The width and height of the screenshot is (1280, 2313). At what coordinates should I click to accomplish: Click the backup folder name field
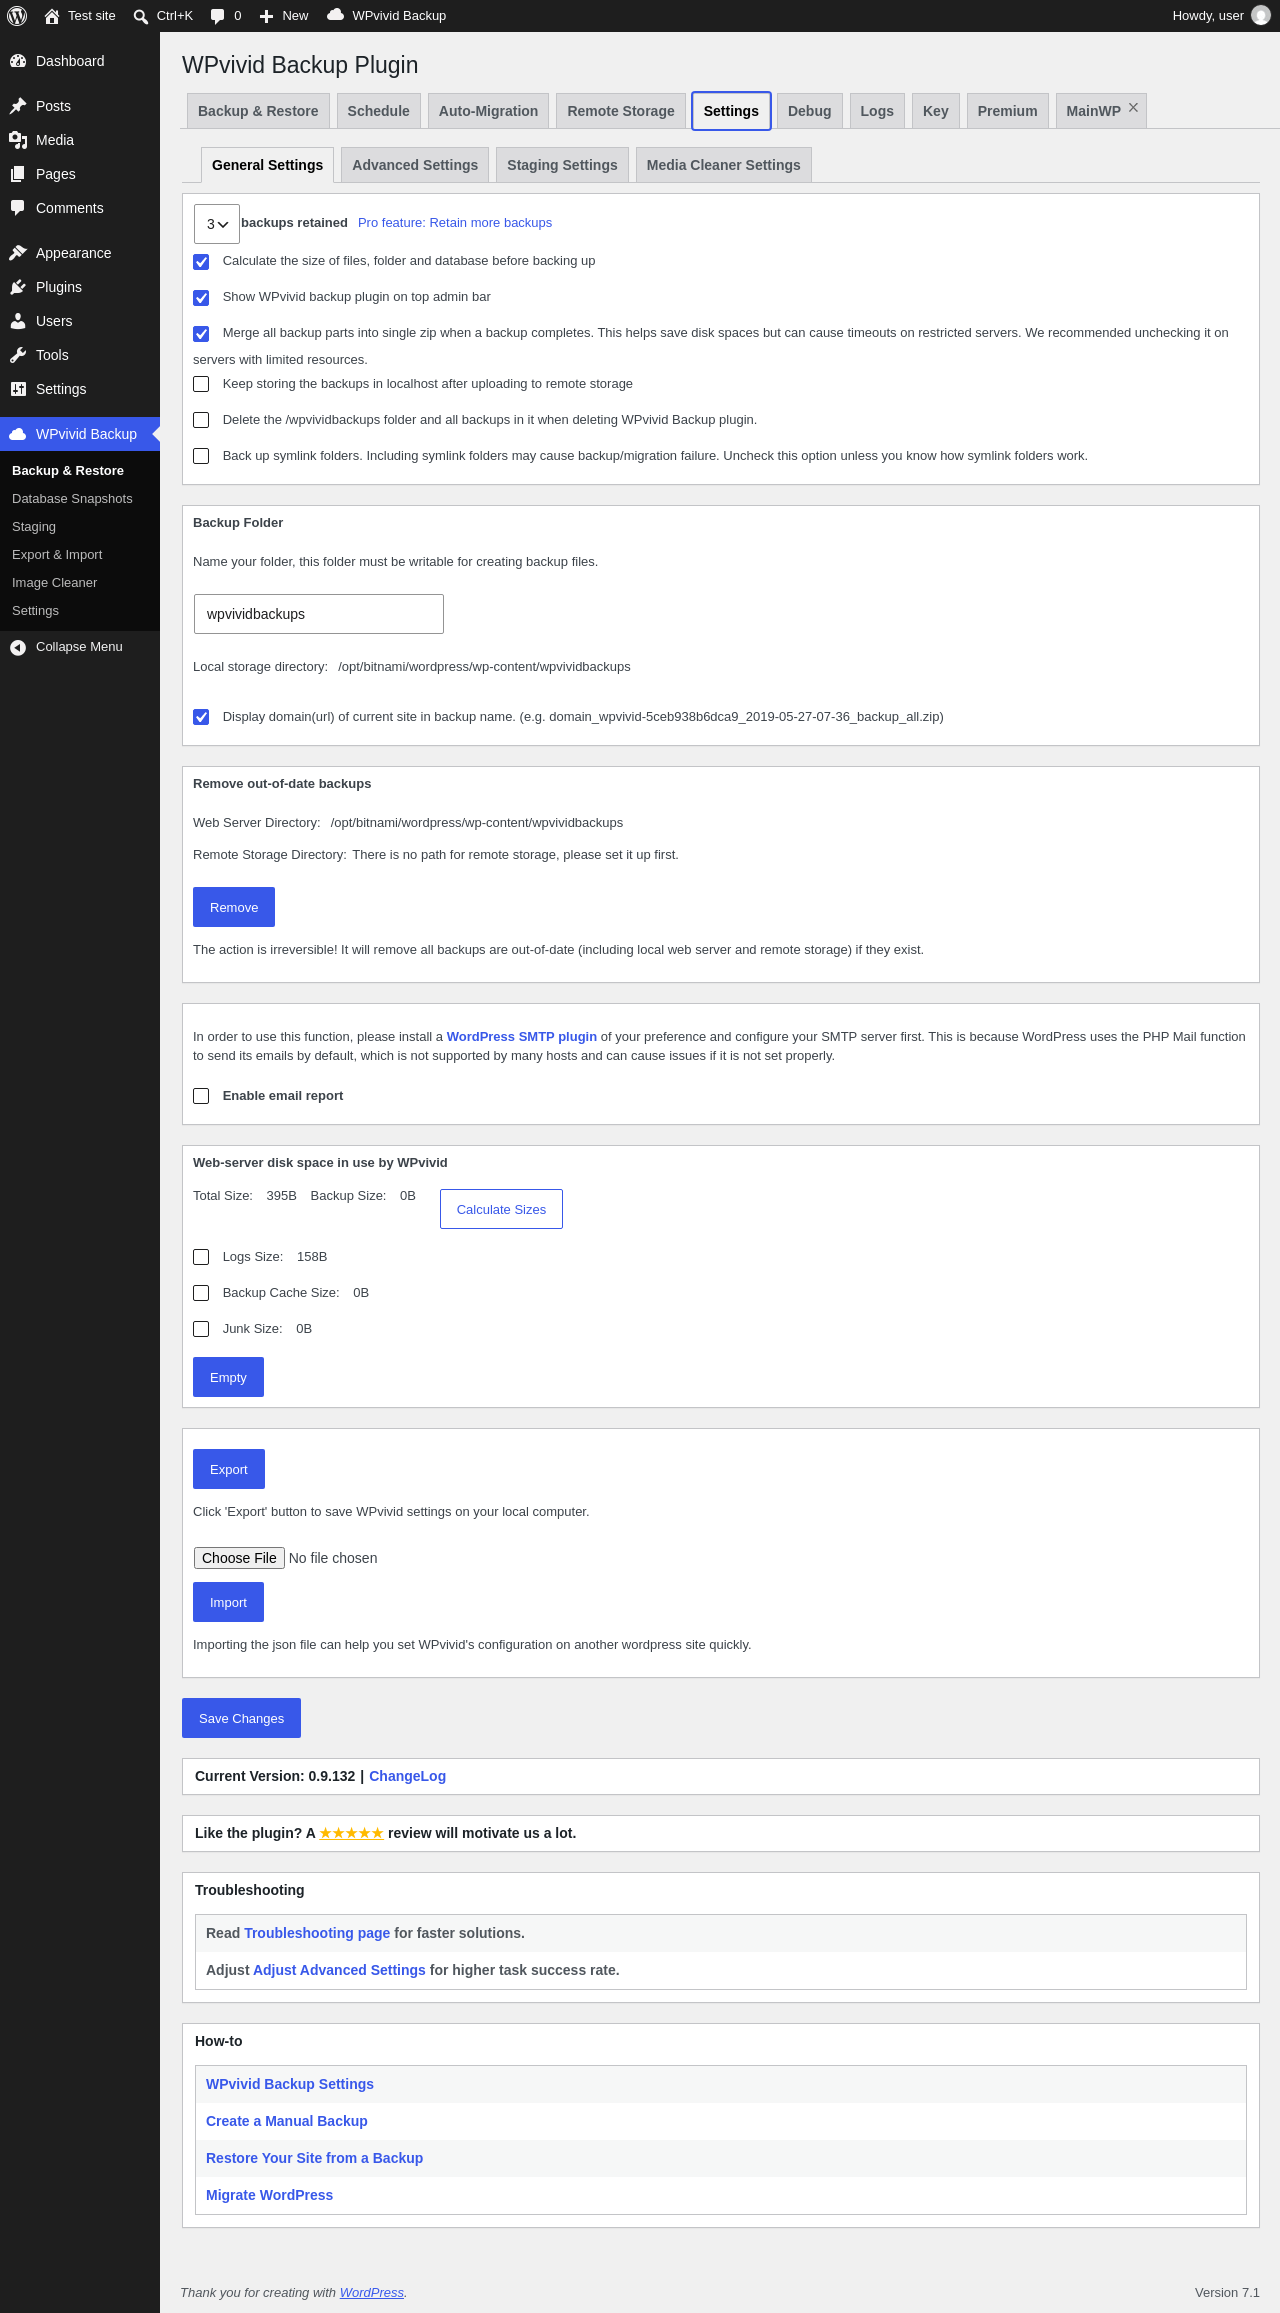(x=319, y=614)
